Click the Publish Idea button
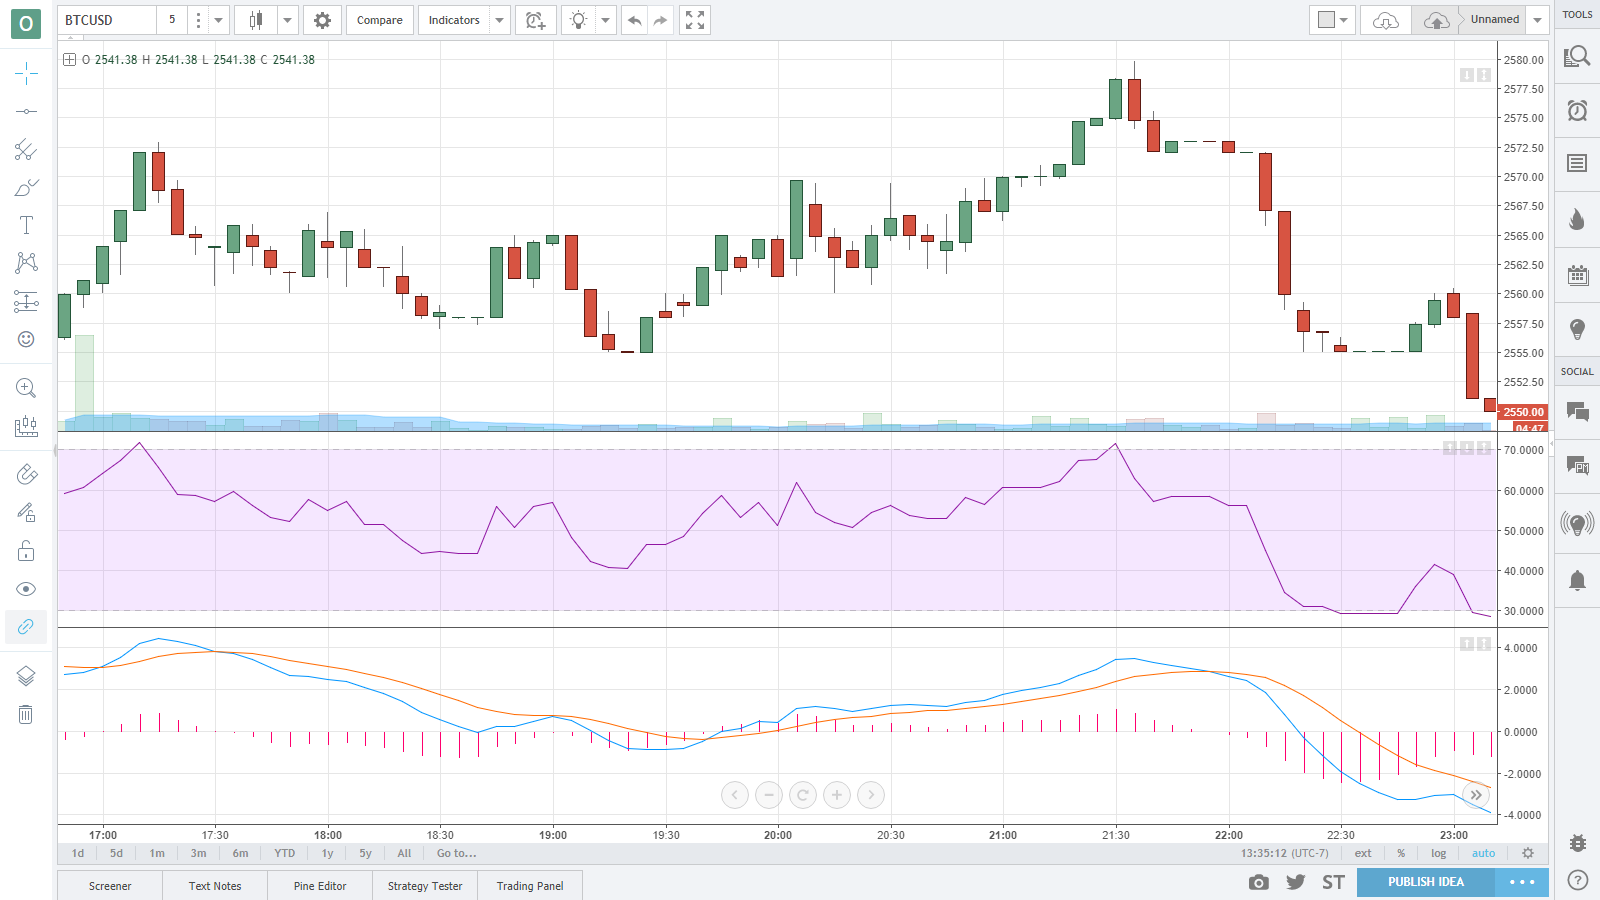The image size is (1600, 900). point(1426,882)
